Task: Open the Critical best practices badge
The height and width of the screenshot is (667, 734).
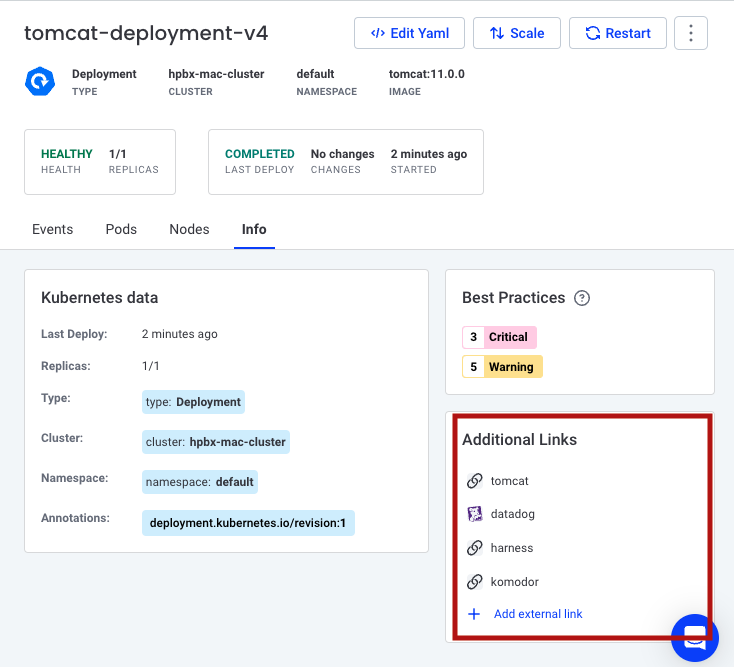Action: [500, 337]
